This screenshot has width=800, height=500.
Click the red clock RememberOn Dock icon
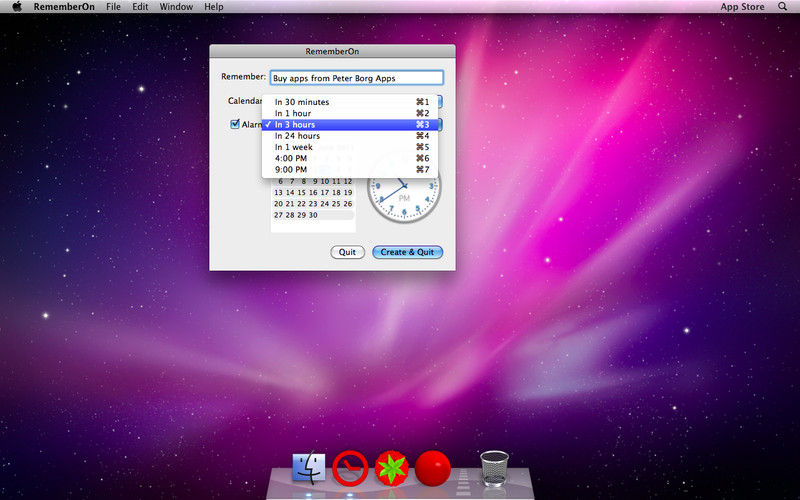[x=350, y=467]
